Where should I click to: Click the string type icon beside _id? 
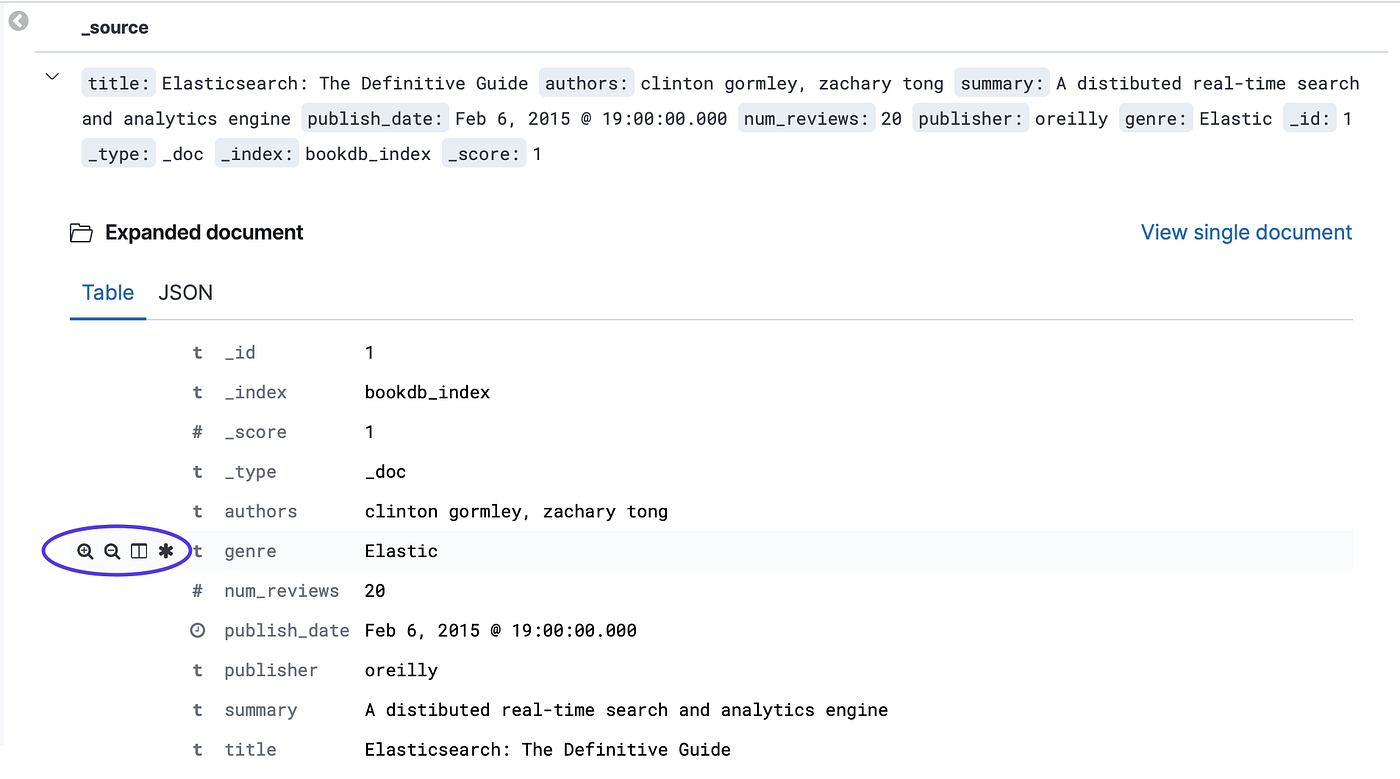(x=198, y=353)
